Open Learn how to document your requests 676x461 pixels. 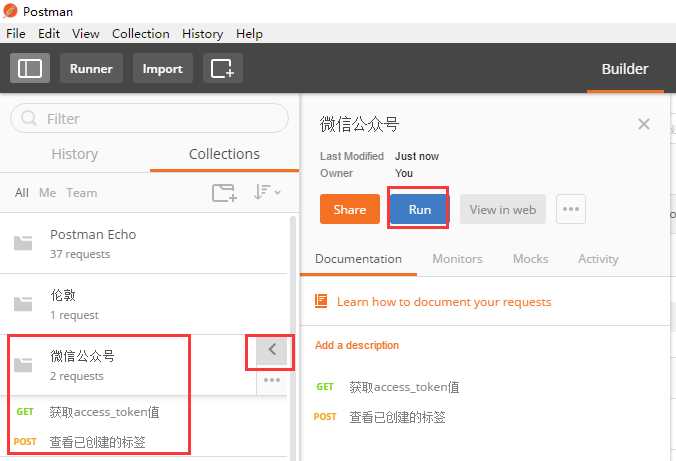(444, 302)
